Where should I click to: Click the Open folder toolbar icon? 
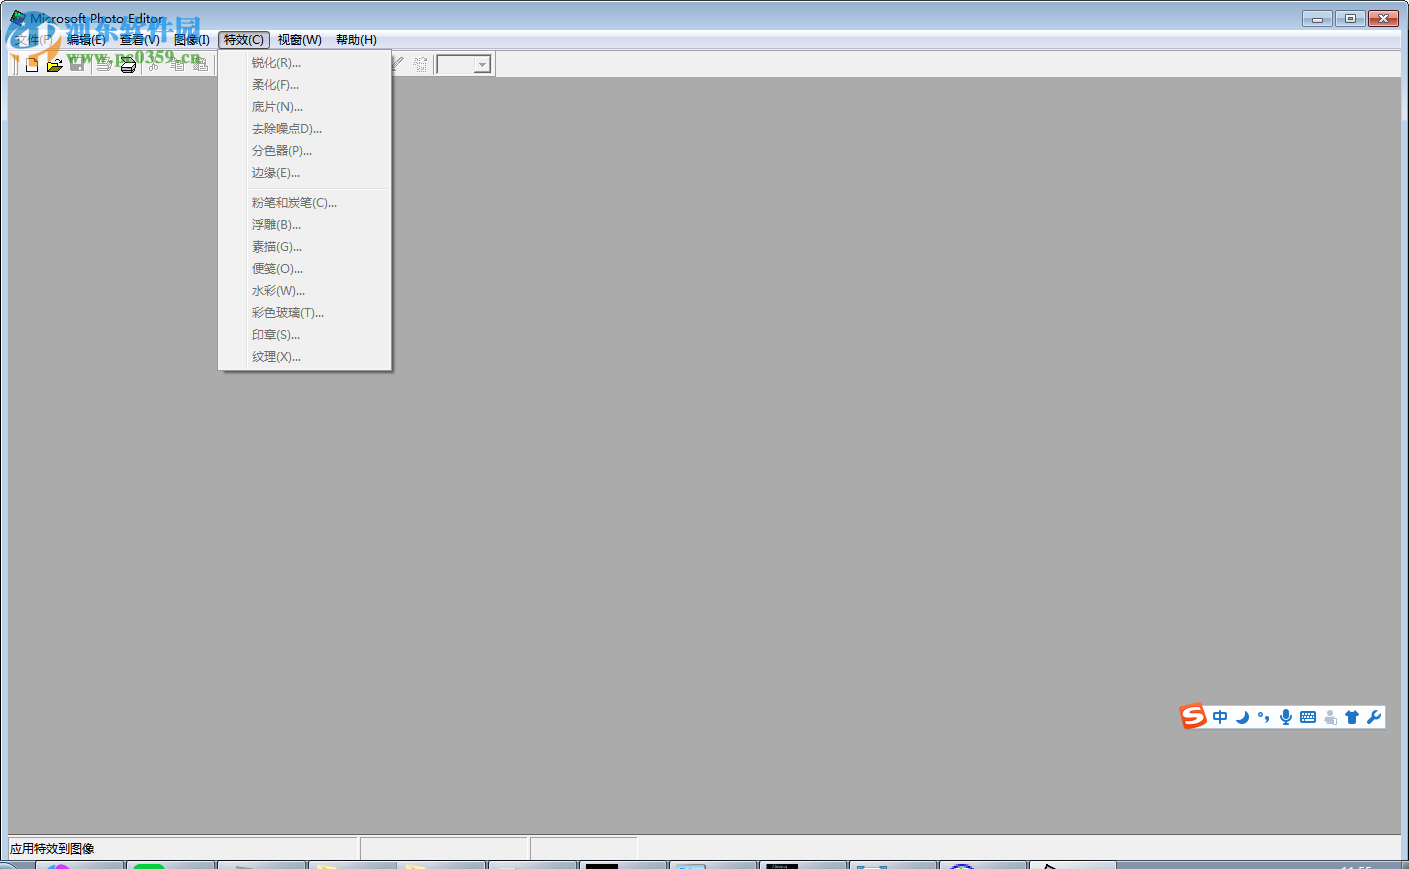click(x=55, y=65)
